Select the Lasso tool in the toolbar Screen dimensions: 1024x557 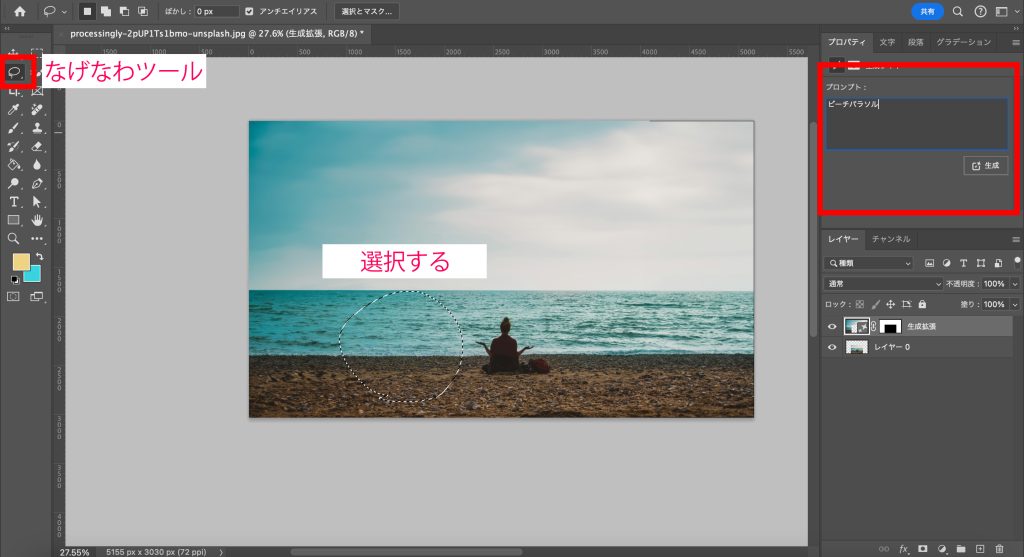point(15,72)
